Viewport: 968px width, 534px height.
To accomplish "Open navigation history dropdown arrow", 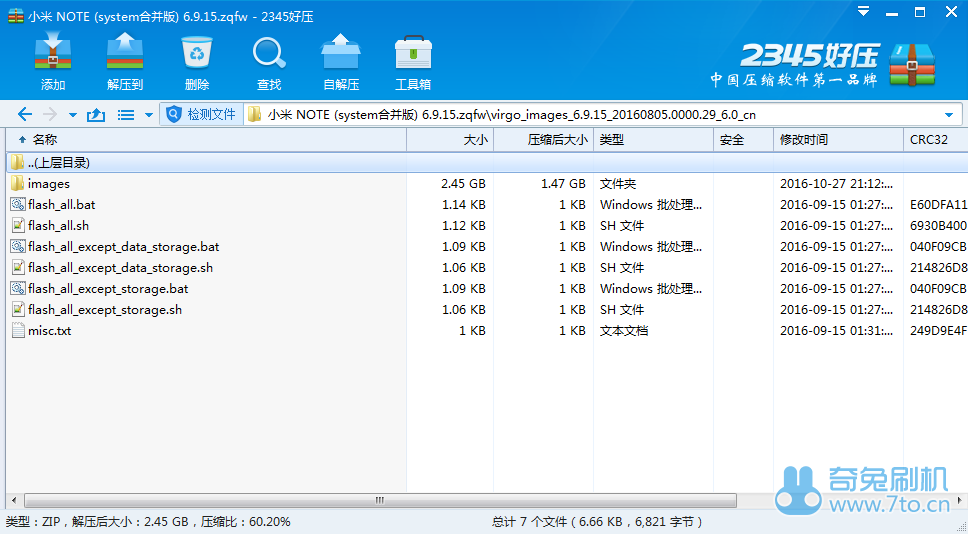I will click(x=73, y=115).
